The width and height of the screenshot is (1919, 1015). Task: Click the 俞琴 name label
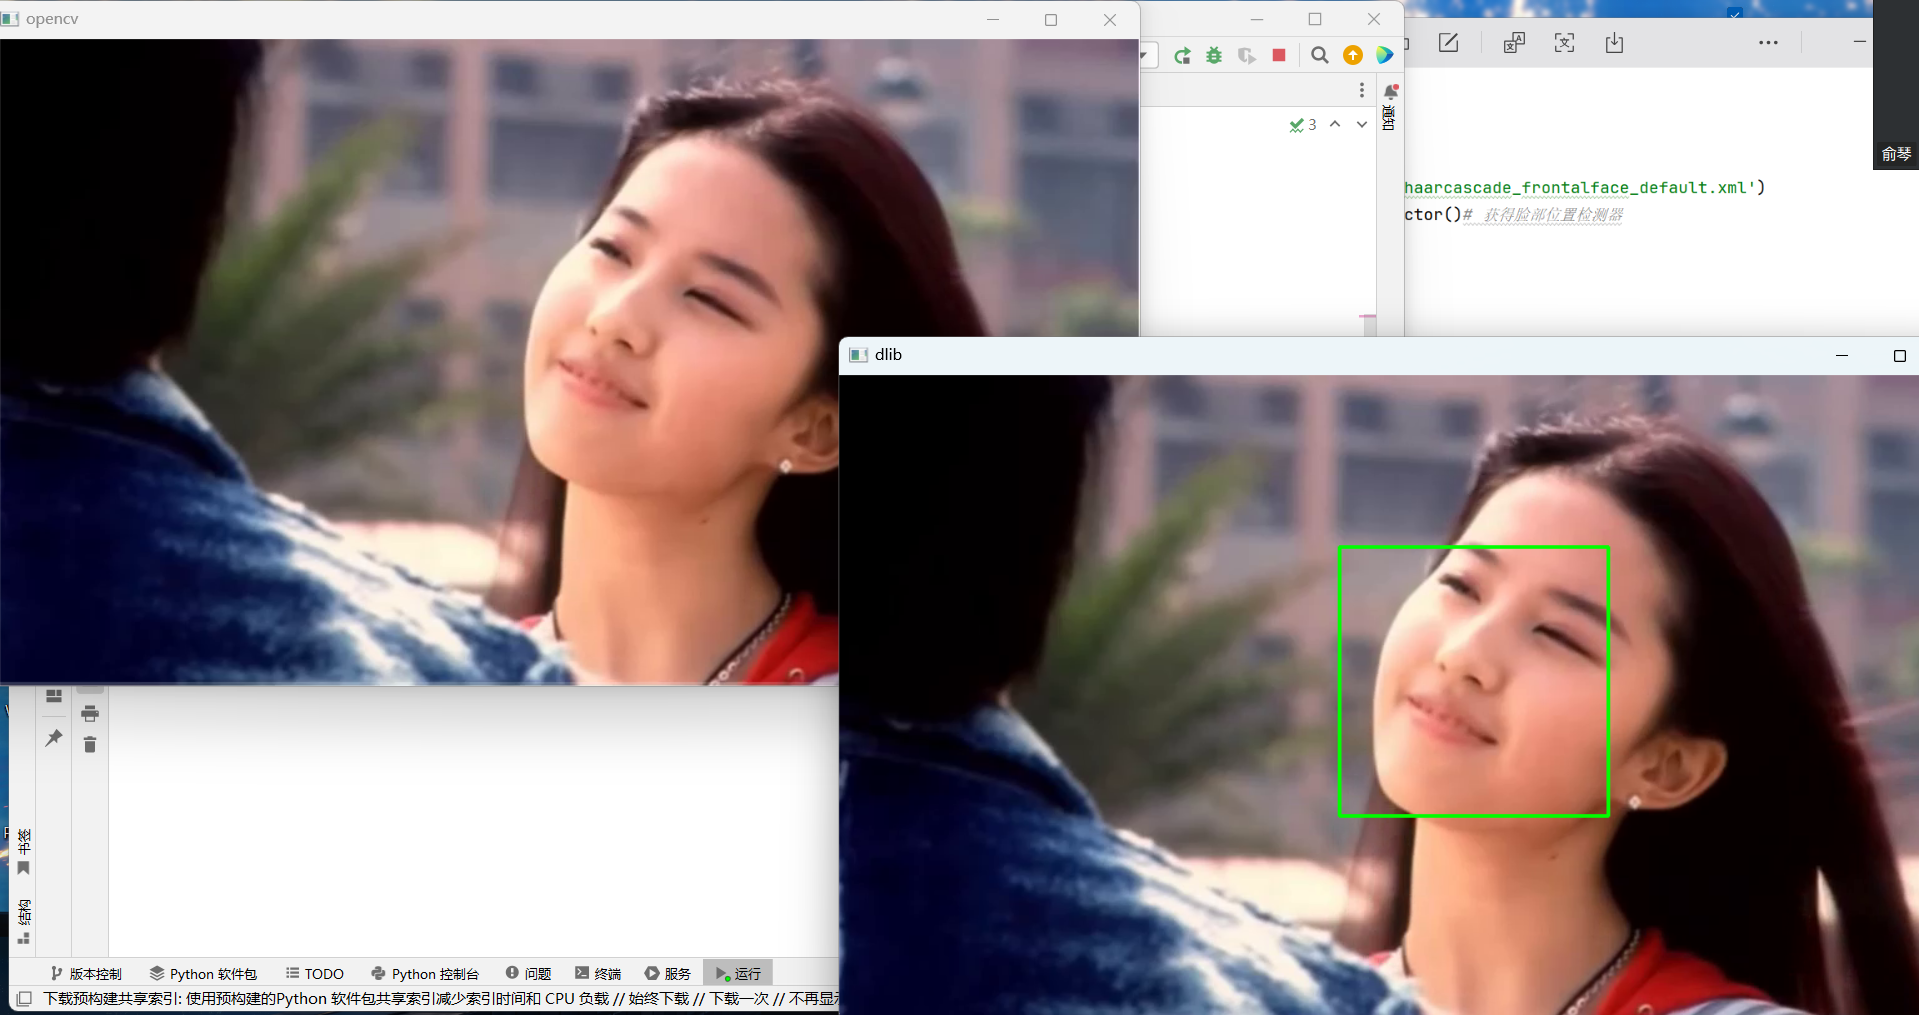1896,154
